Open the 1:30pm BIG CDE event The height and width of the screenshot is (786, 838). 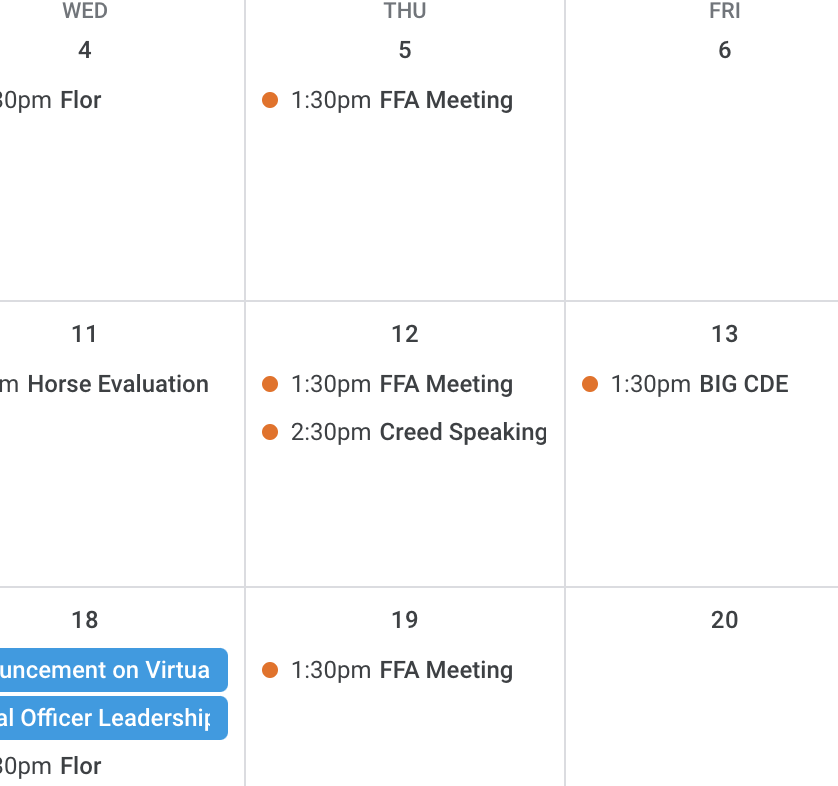(699, 384)
